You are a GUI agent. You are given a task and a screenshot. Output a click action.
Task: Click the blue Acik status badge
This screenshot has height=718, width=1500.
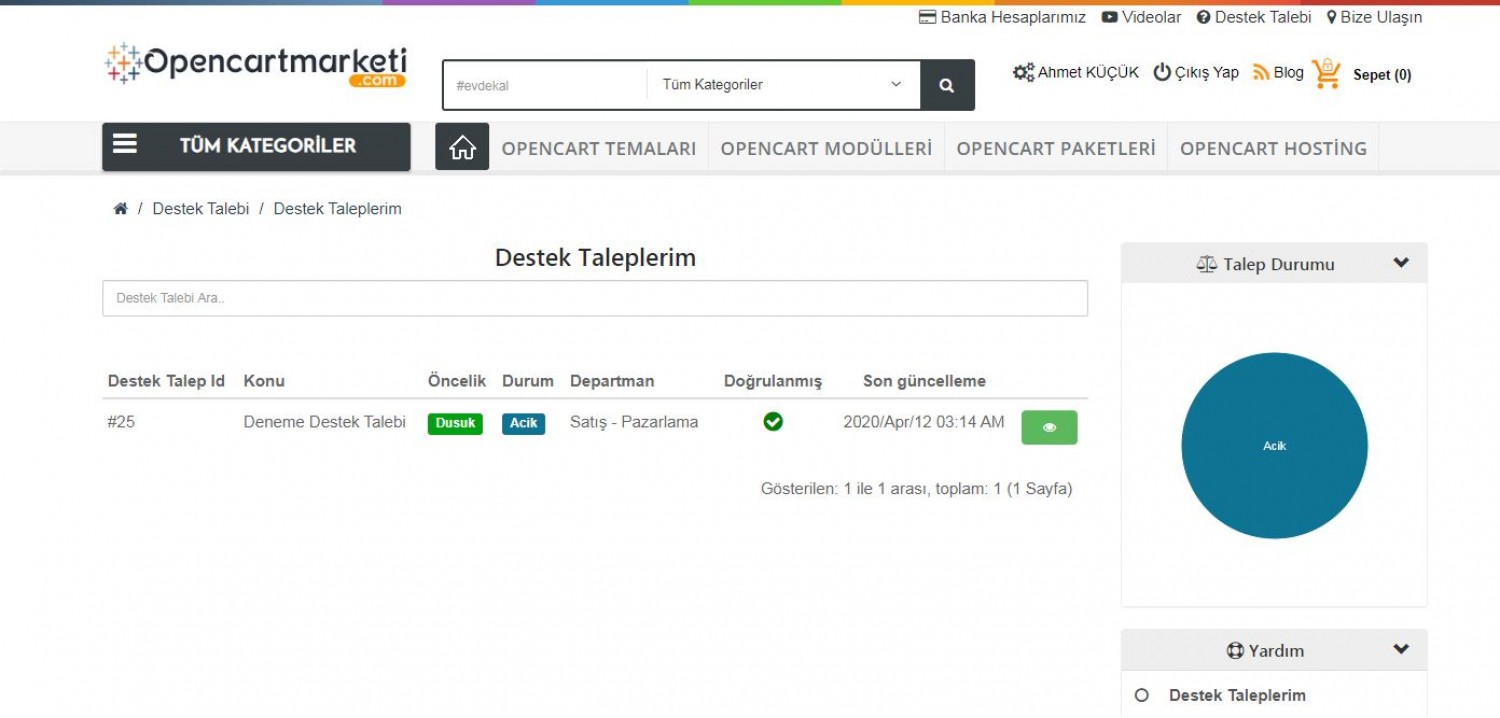pos(523,423)
